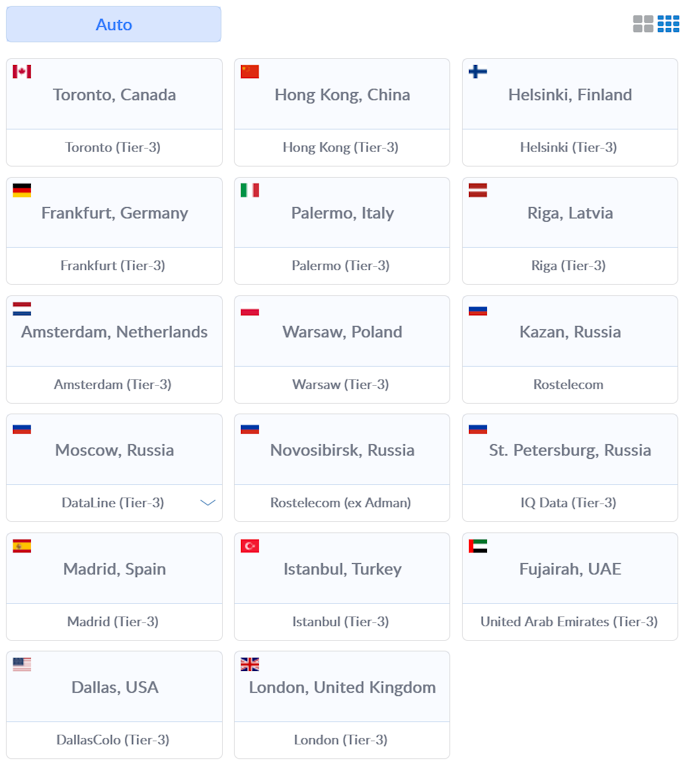Click the Italy flag icon
The width and height of the screenshot is (700, 767).
pos(250,190)
